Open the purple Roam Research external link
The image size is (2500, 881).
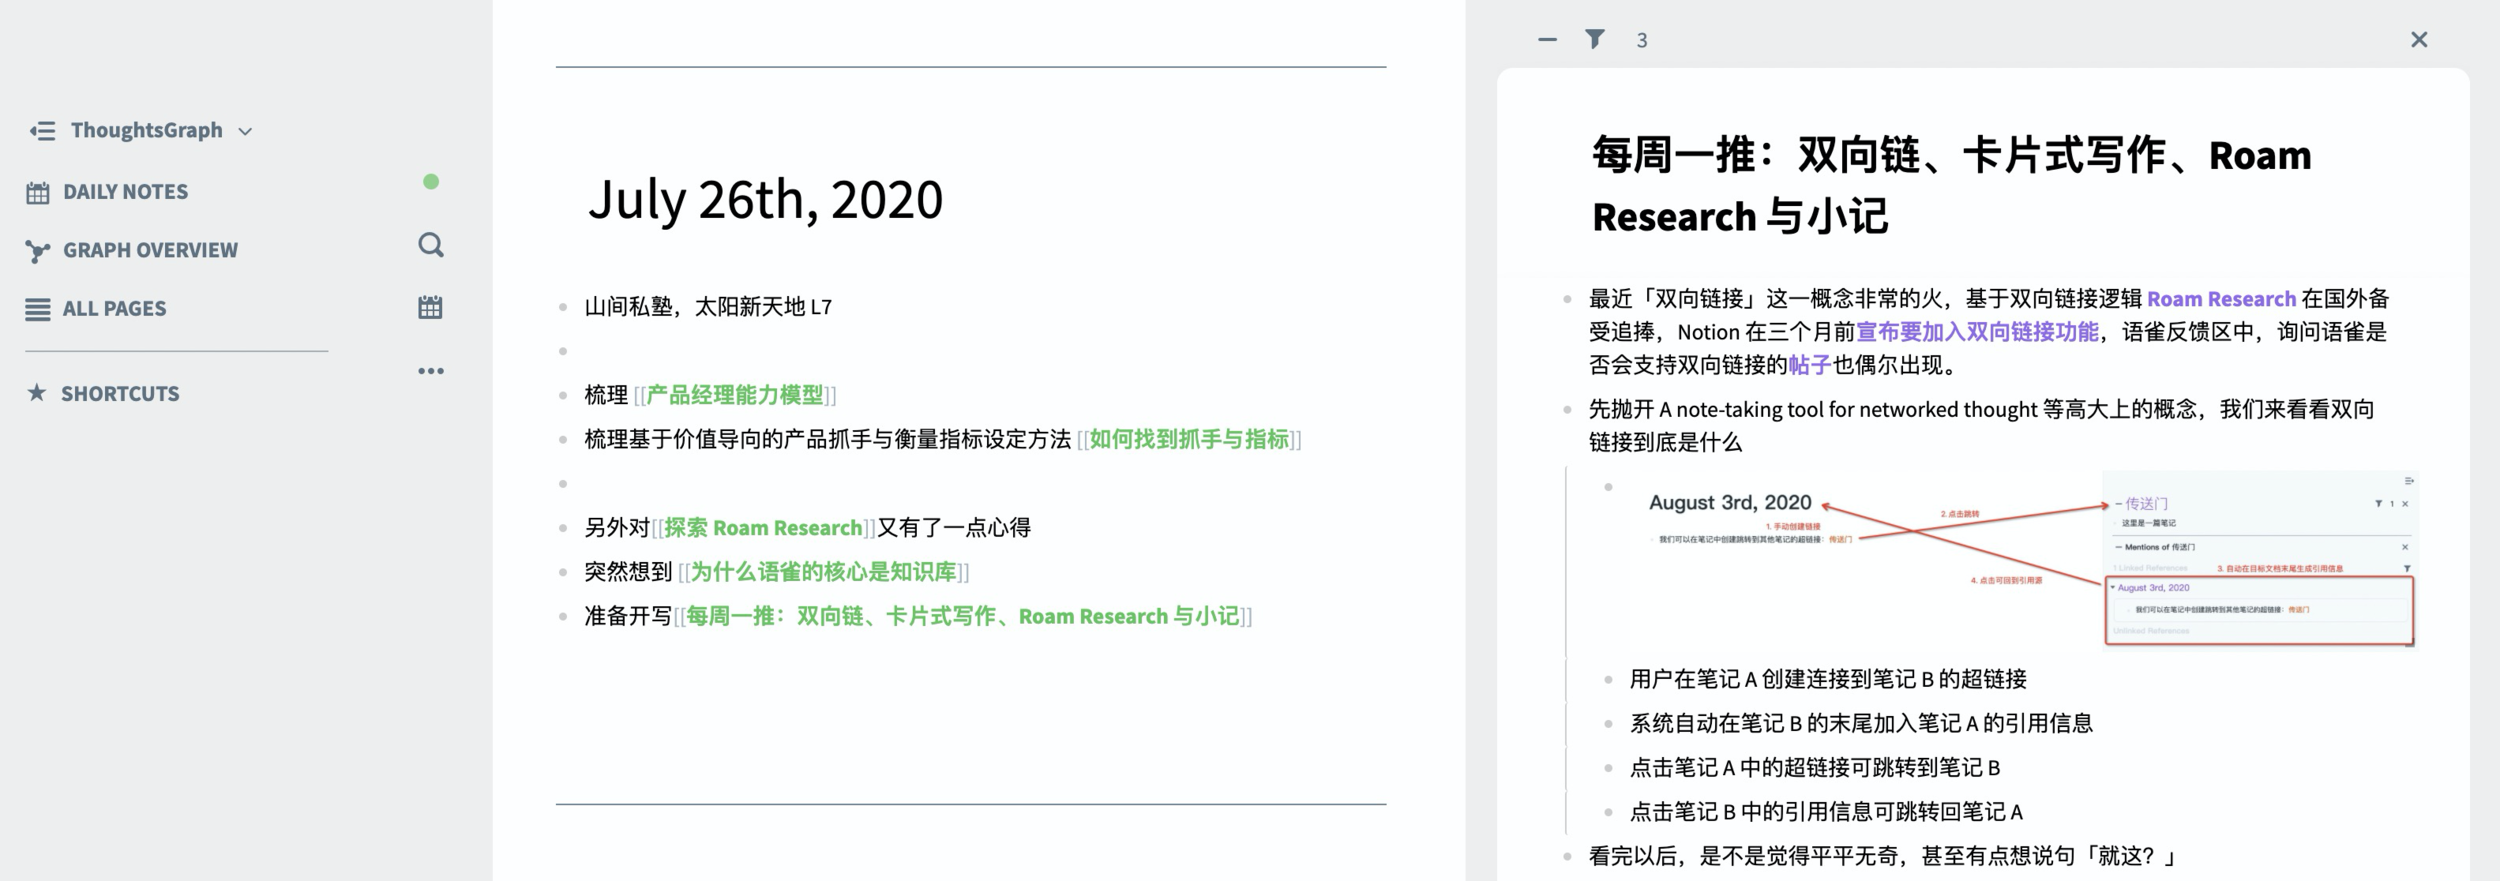[x=2221, y=299]
